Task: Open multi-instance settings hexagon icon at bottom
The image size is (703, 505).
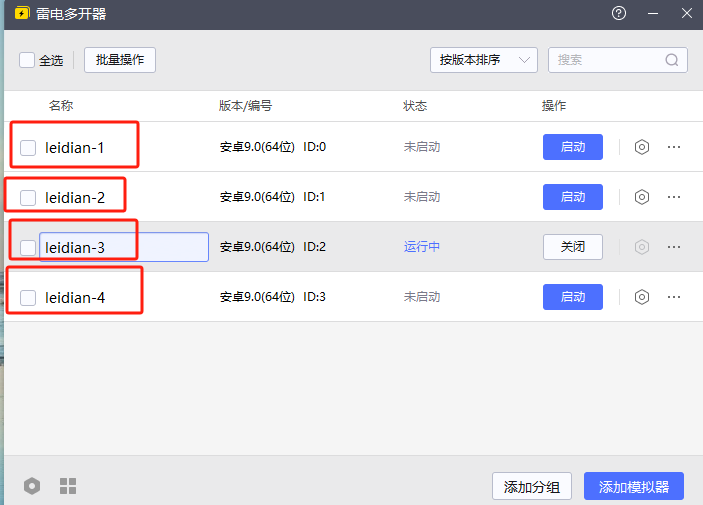Action: [32, 486]
